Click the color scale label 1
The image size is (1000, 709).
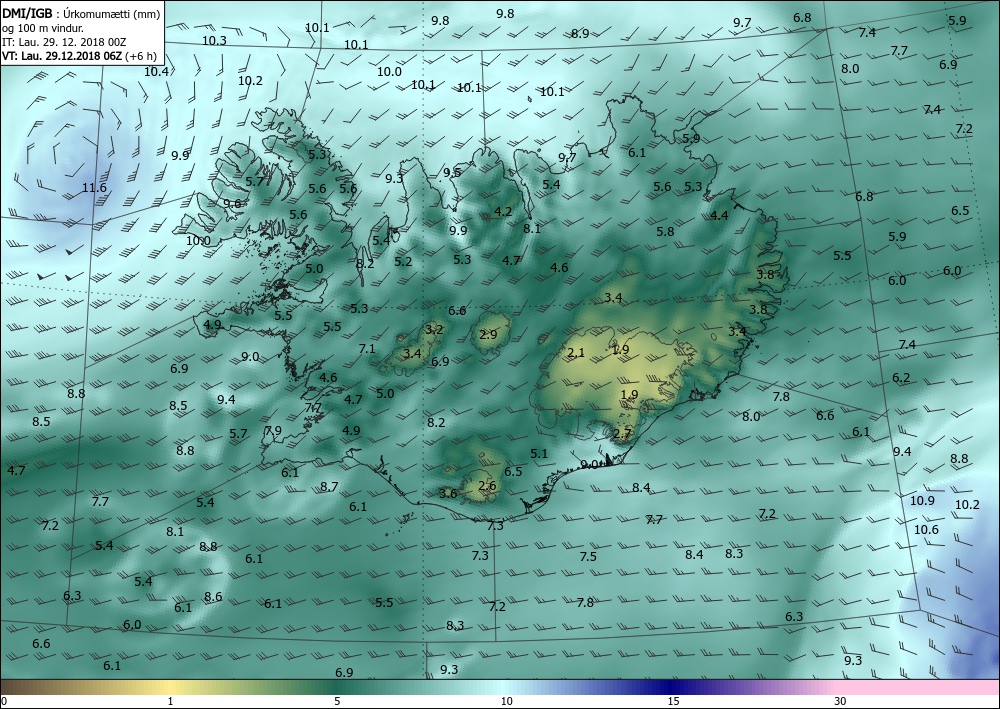click(x=170, y=702)
